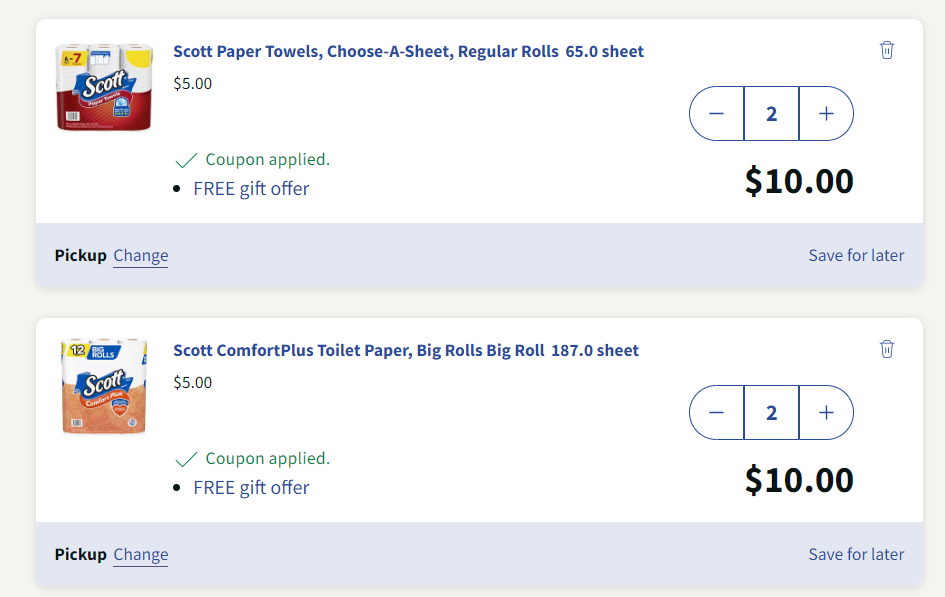Increase Scott Paper Towels quantity with plus

[826, 114]
